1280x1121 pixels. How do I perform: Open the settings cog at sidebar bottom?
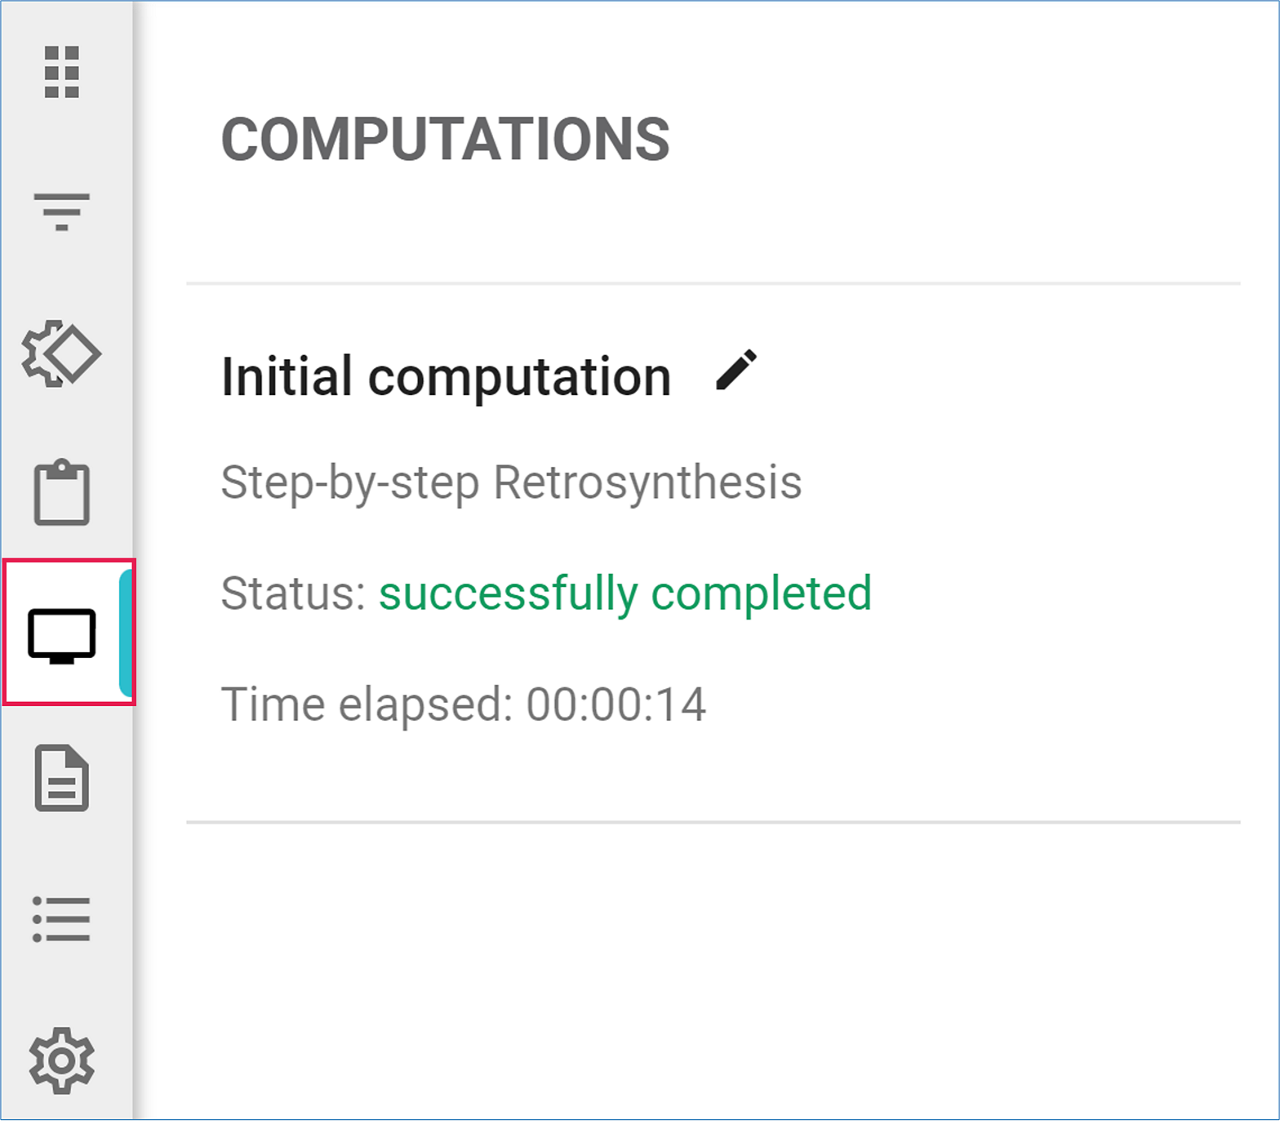click(x=62, y=1060)
